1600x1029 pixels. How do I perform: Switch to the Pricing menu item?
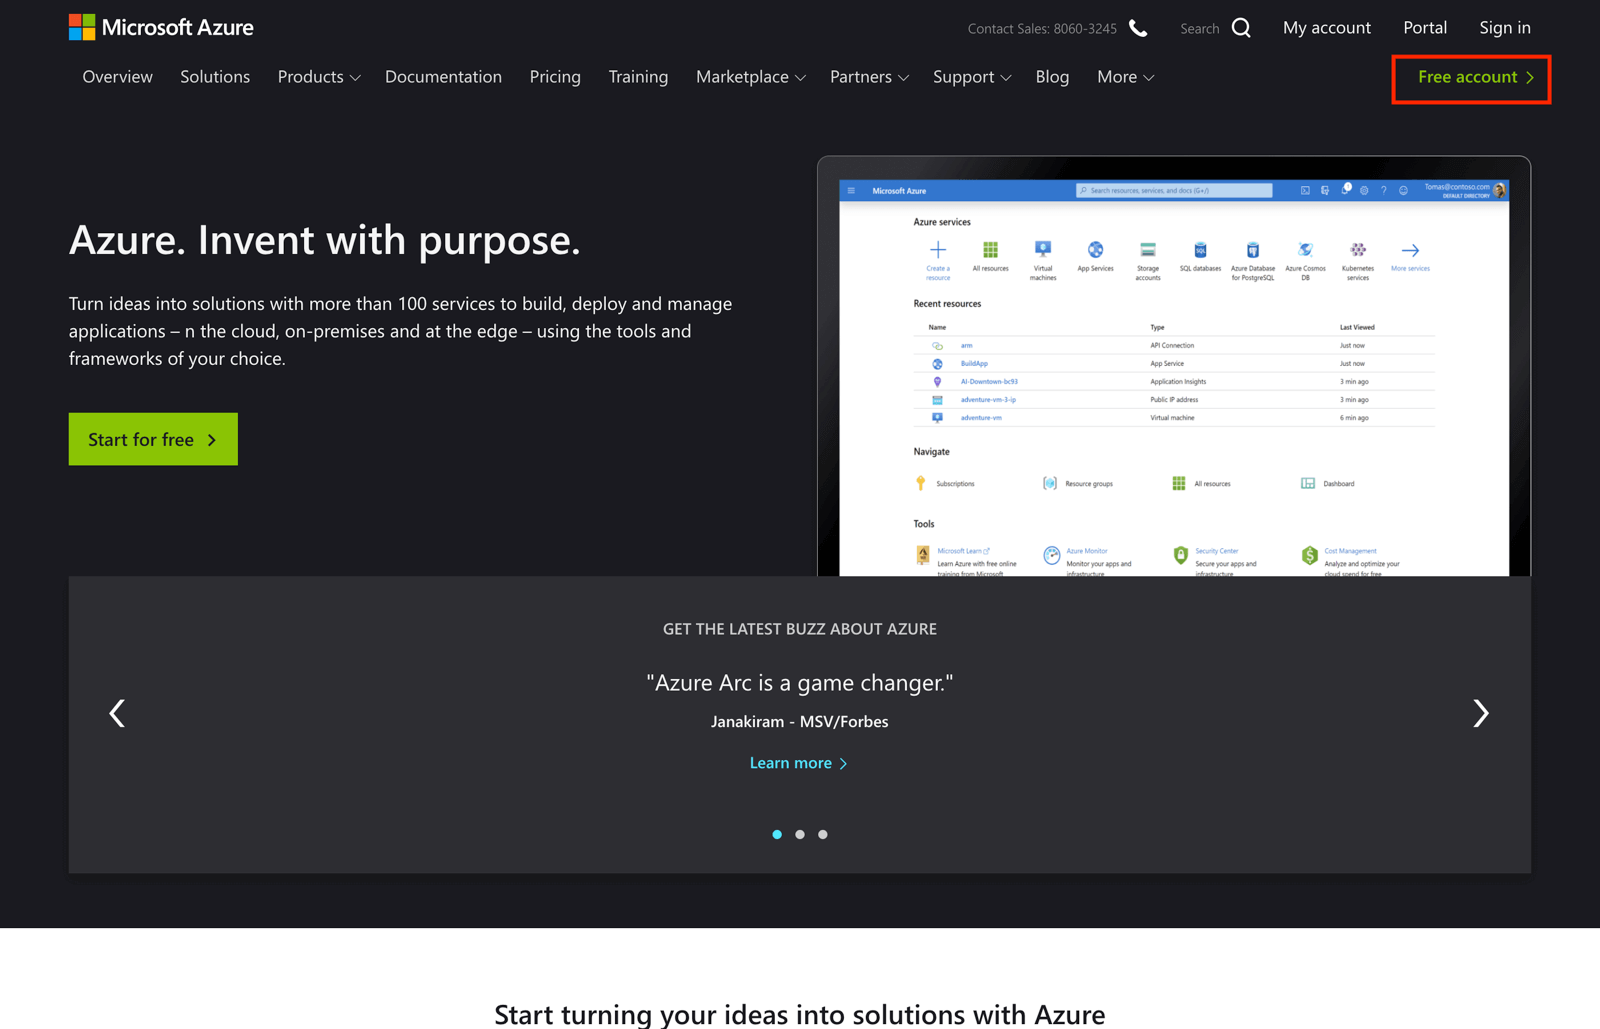coord(555,77)
